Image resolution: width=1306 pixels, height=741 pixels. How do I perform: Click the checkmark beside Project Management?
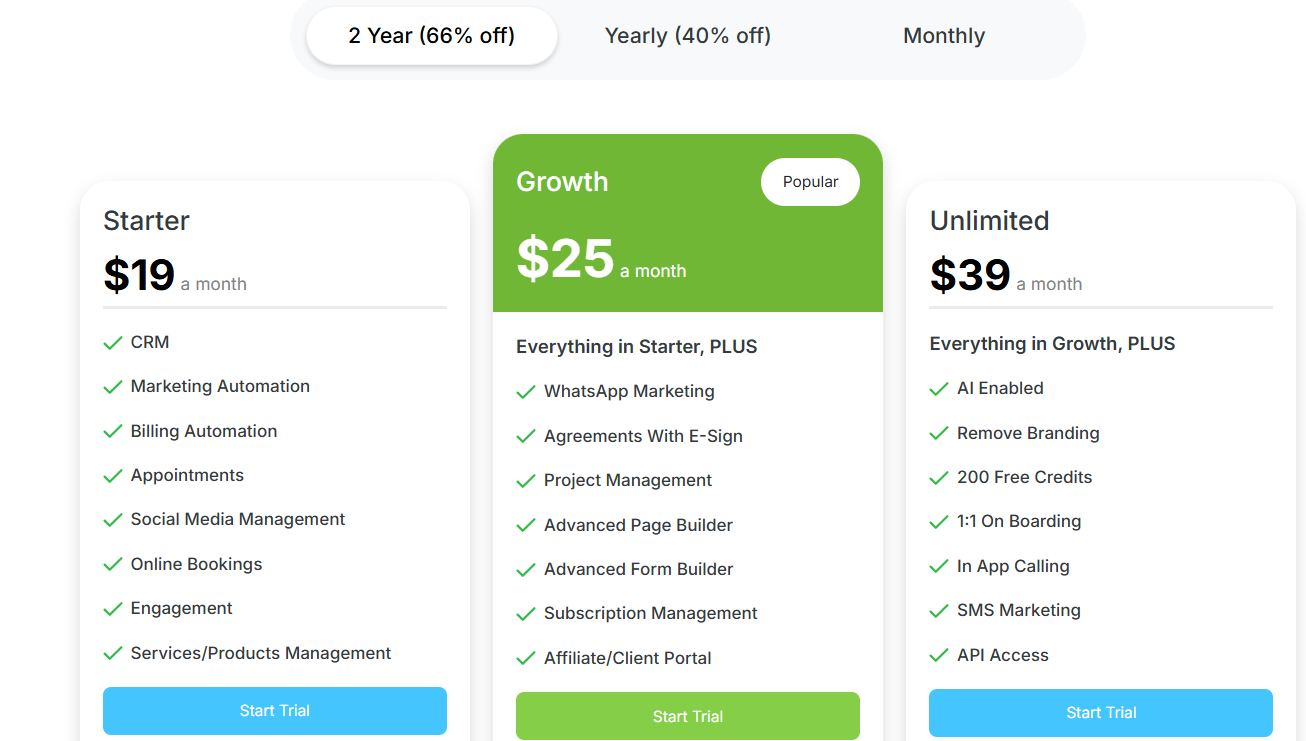click(x=526, y=481)
